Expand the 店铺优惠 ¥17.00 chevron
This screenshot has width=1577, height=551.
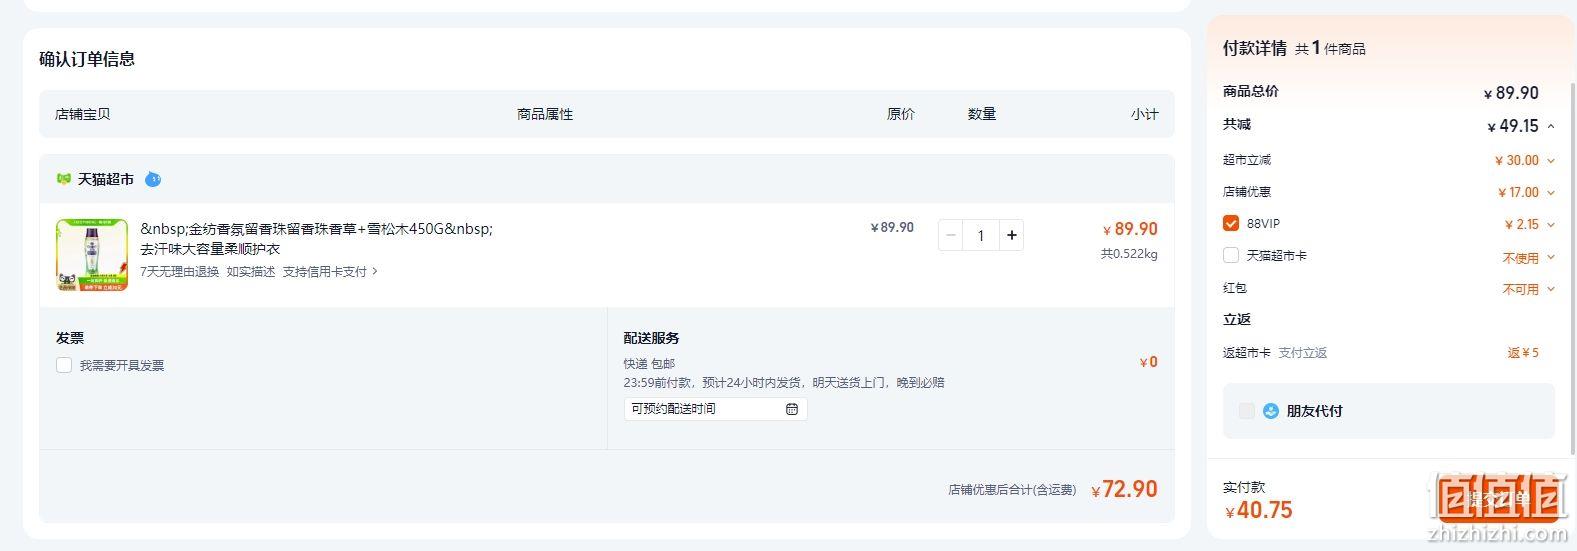point(1551,192)
